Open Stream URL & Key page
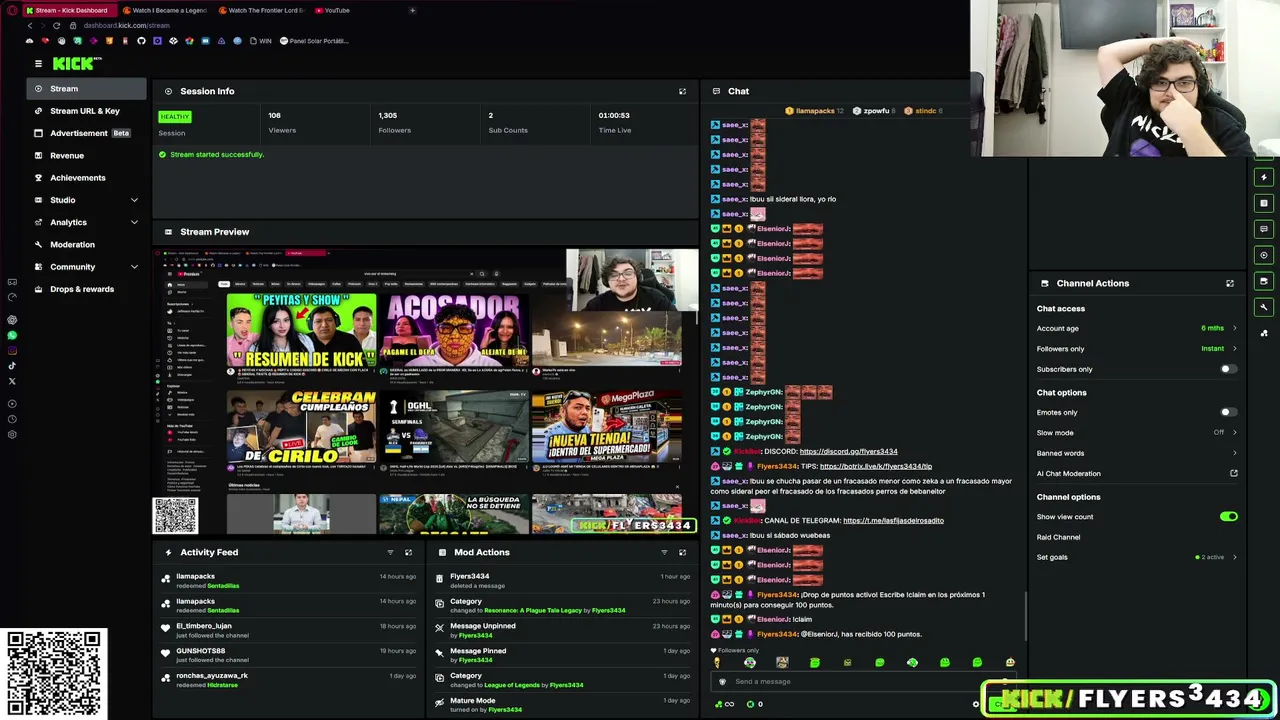 (x=87, y=111)
